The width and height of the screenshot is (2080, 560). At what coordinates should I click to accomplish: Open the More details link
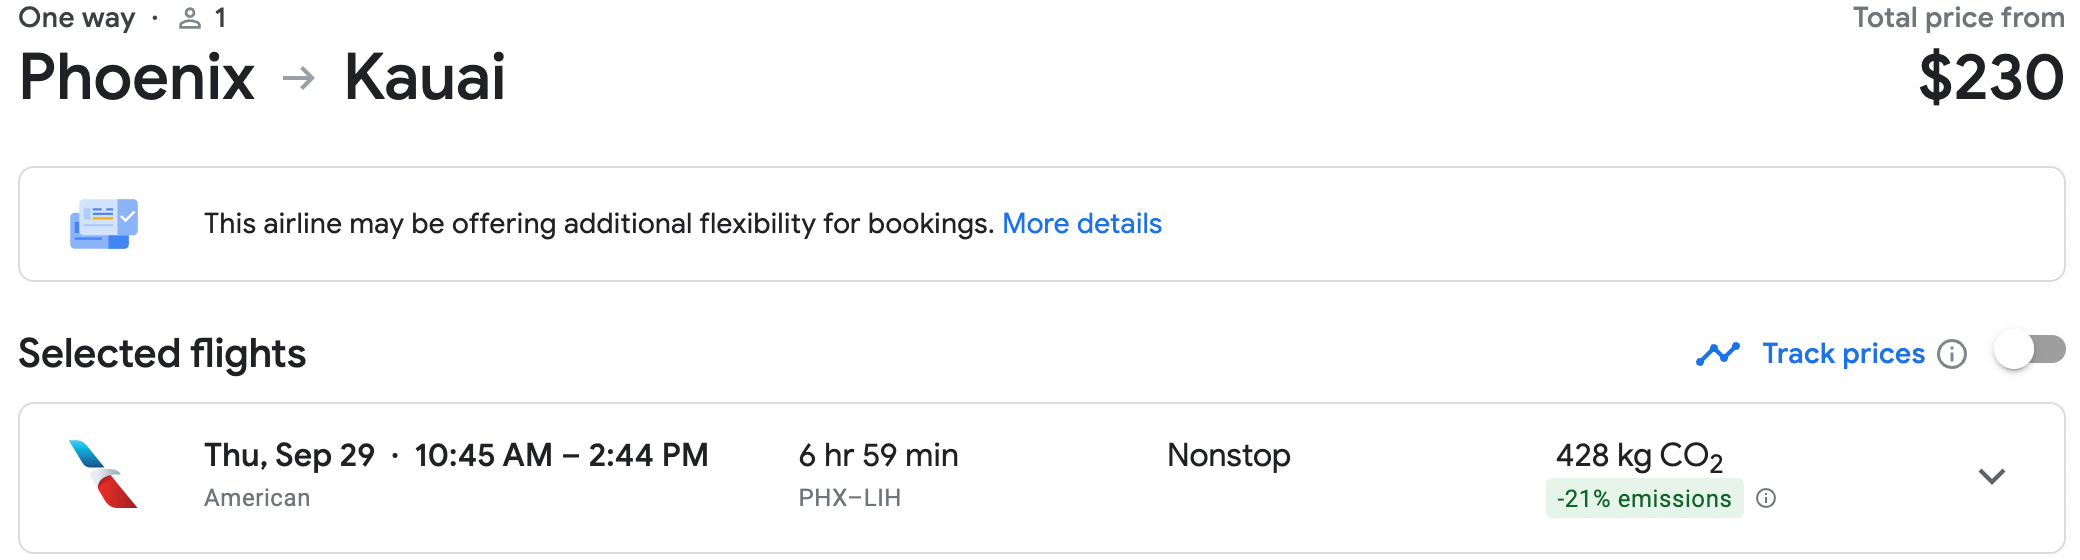click(1082, 223)
